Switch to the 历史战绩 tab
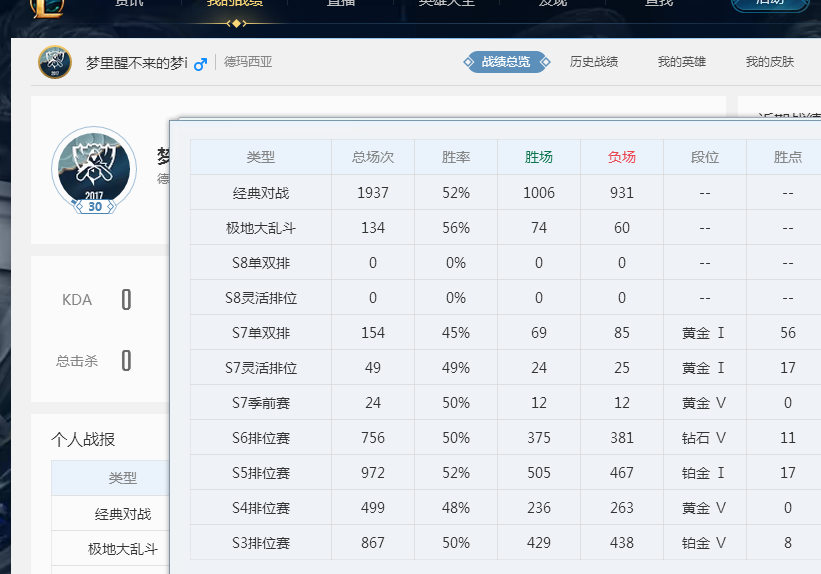821x574 pixels. [594, 62]
